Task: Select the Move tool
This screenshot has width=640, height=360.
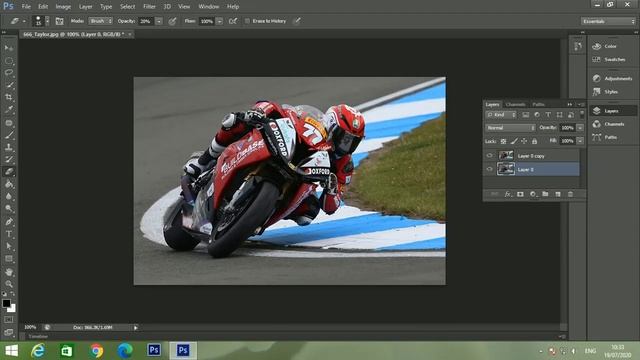Action: 9,48
